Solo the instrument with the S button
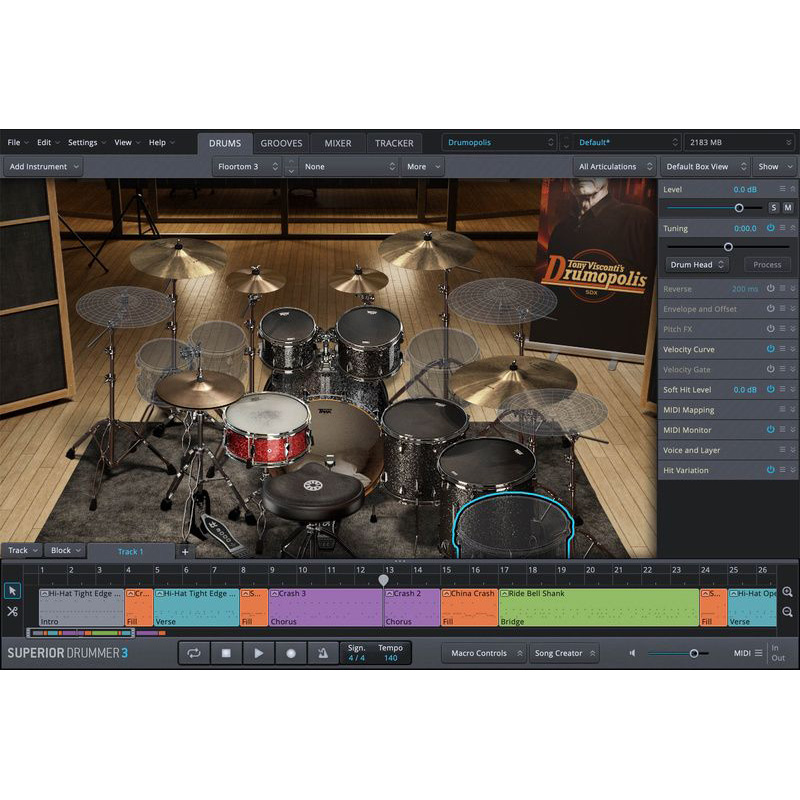This screenshot has height=800, width=800. pos(774,208)
